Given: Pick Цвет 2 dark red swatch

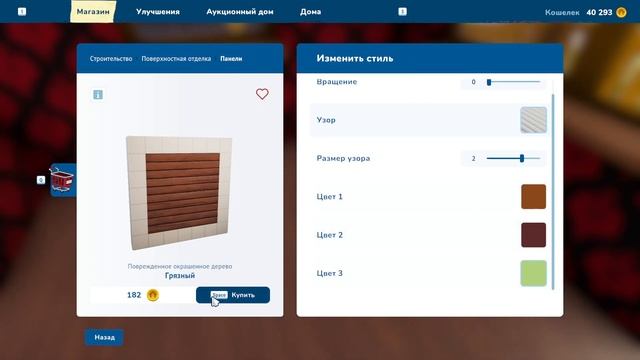Looking at the screenshot, I should [x=533, y=235].
